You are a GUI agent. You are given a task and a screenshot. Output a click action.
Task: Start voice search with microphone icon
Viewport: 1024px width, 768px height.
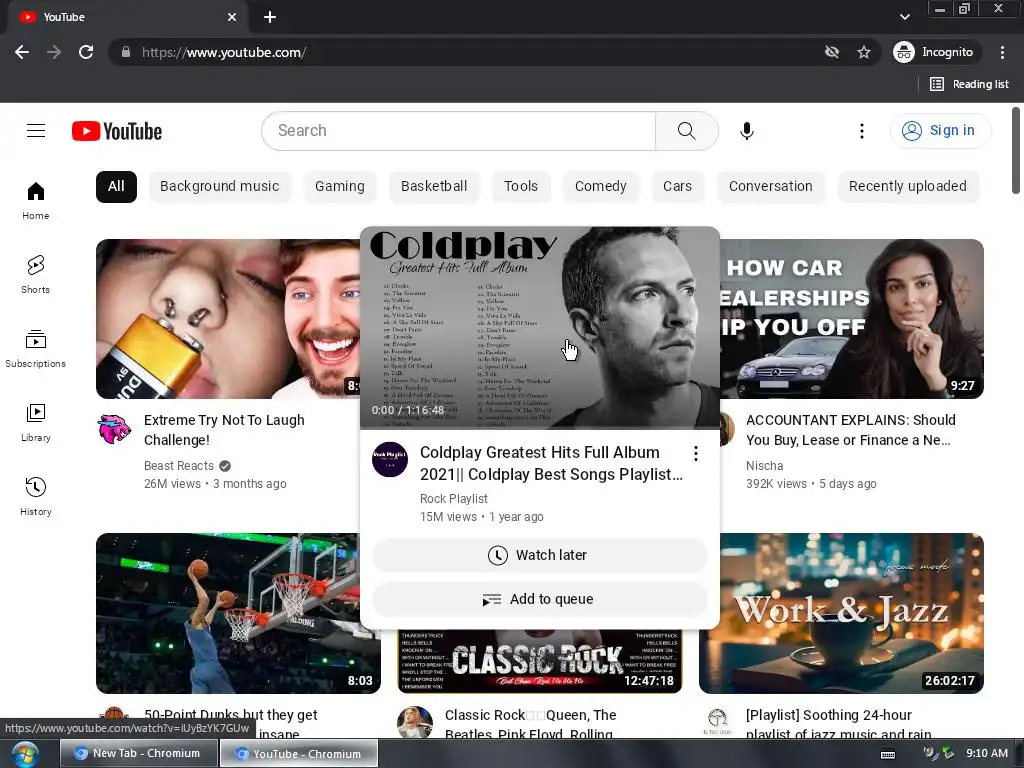[746, 131]
